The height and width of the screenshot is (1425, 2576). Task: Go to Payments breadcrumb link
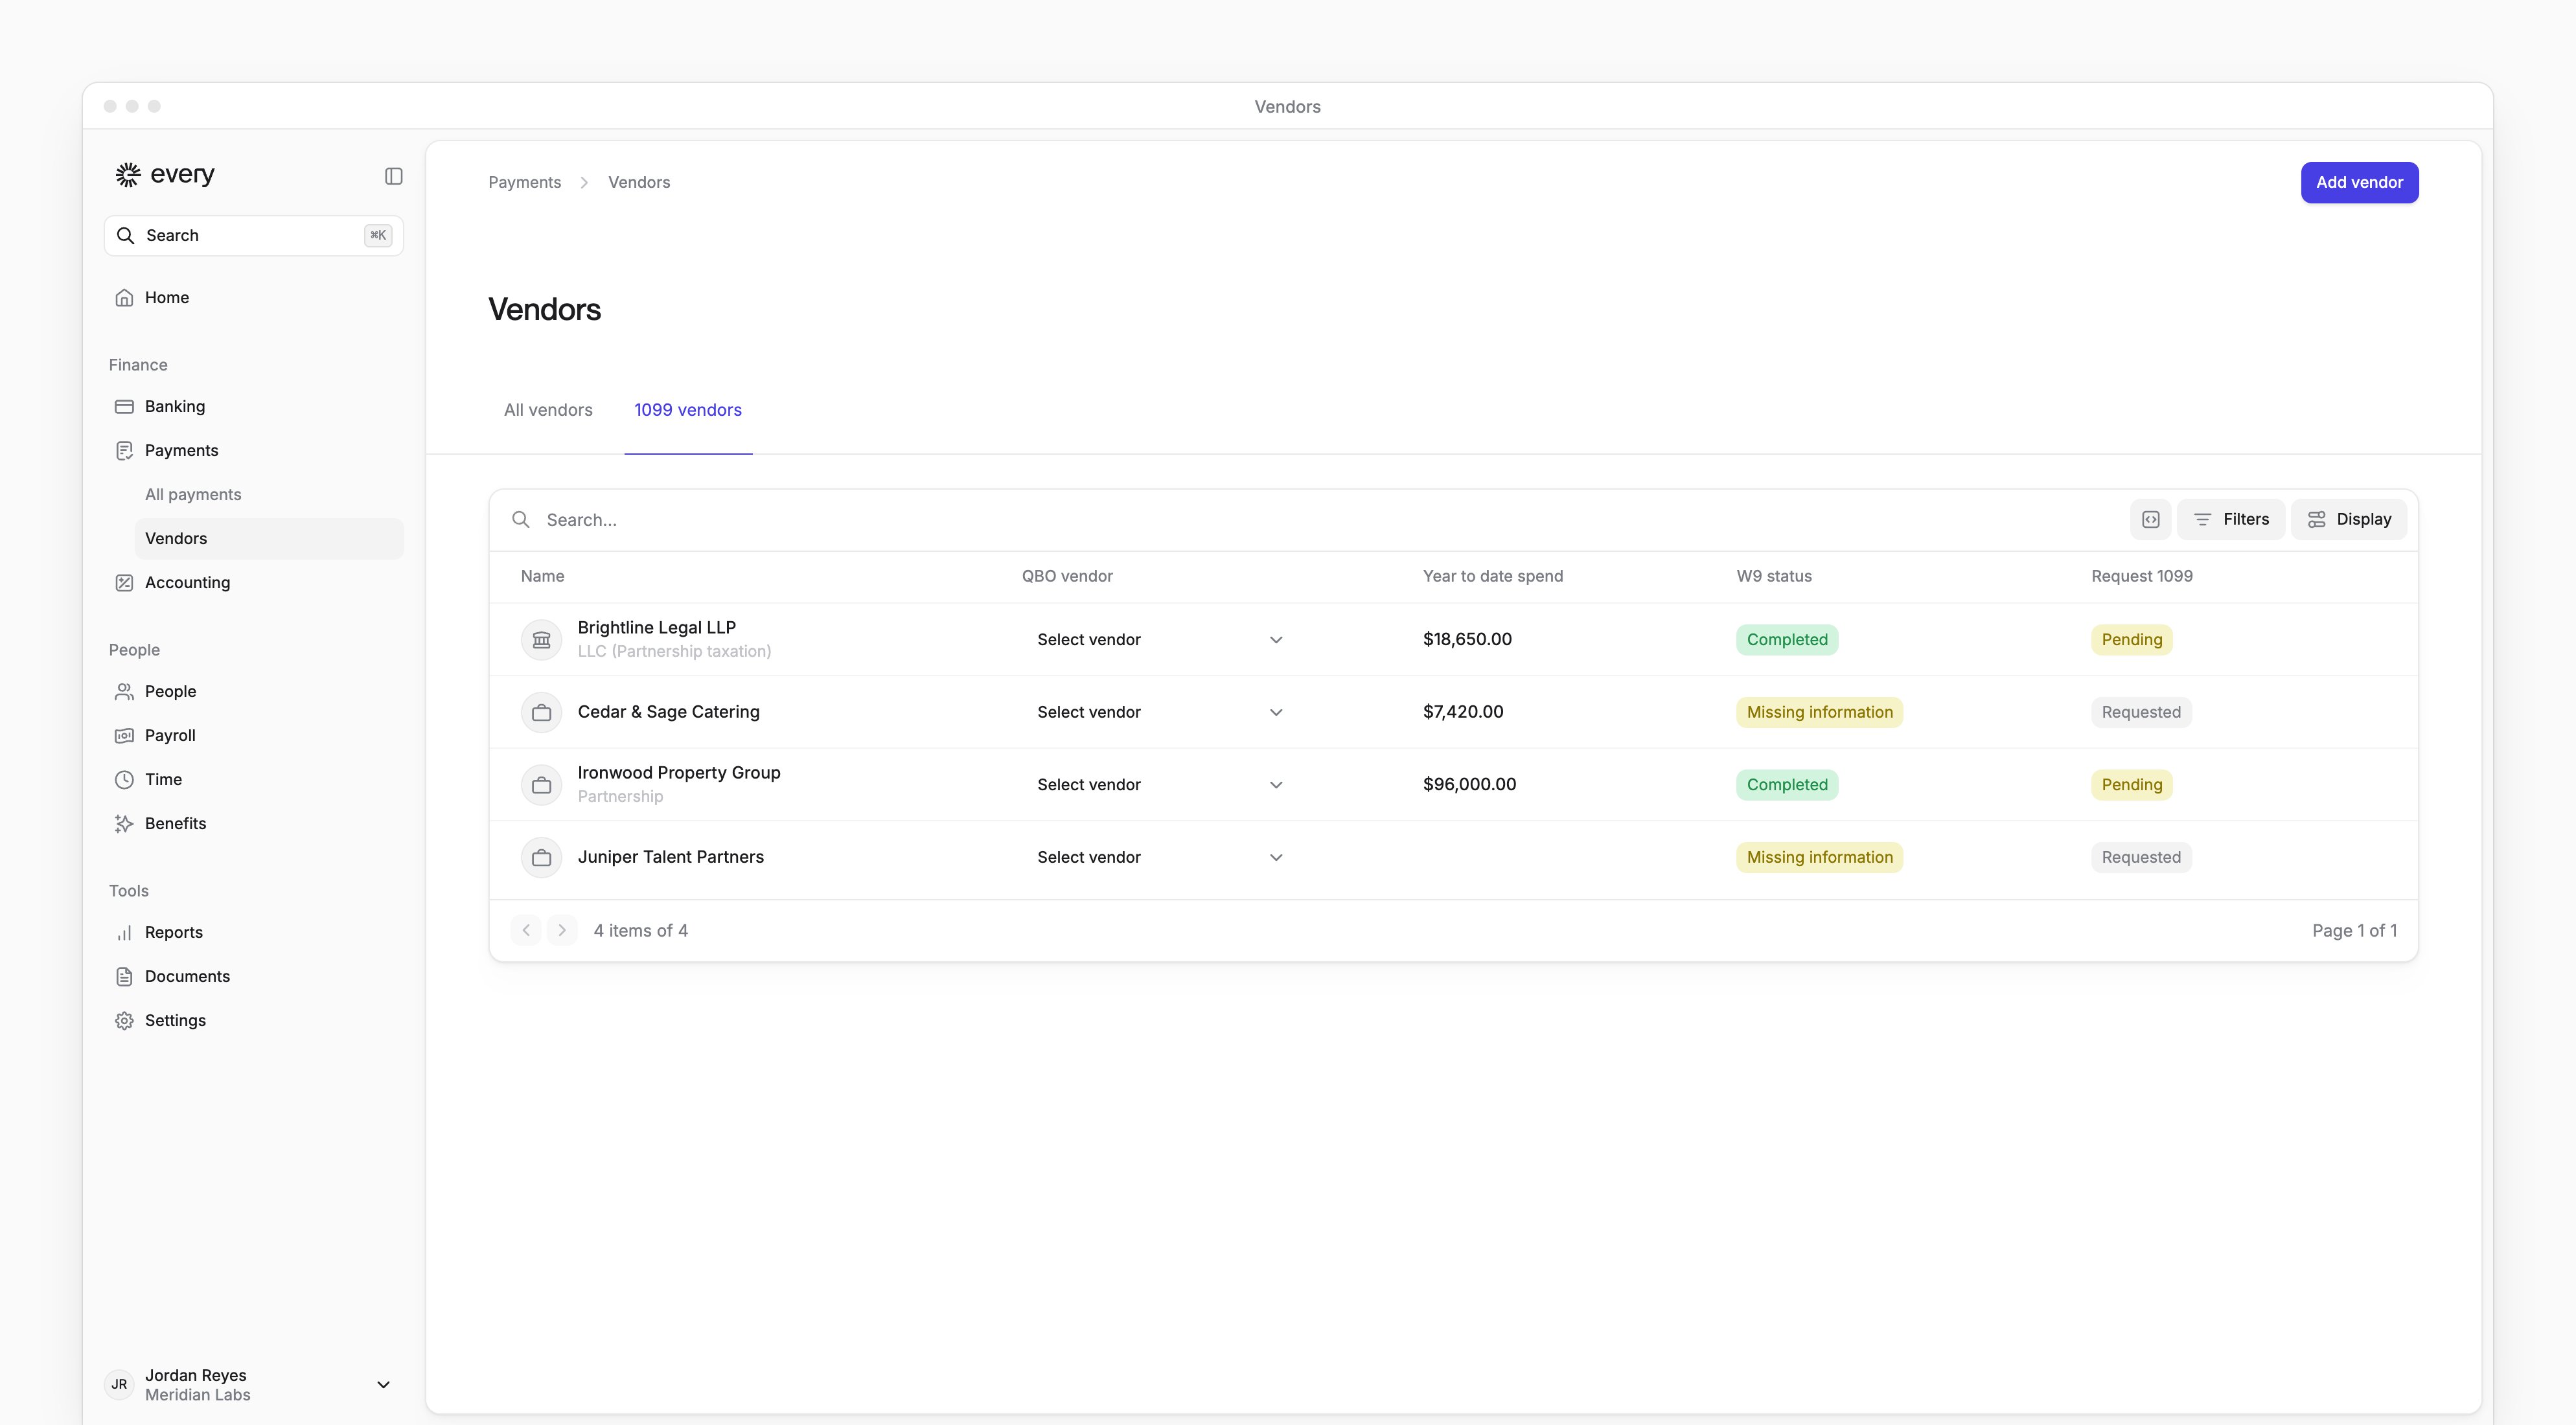[524, 182]
